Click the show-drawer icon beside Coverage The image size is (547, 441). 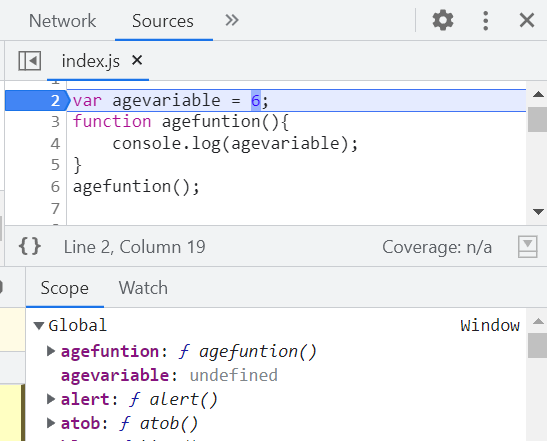click(x=527, y=247)
